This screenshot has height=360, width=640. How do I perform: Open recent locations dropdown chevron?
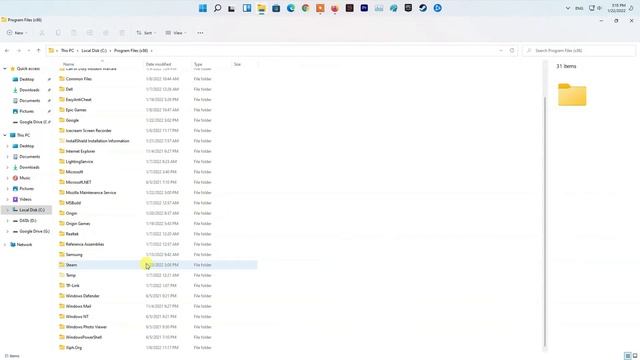coord(29,51)
